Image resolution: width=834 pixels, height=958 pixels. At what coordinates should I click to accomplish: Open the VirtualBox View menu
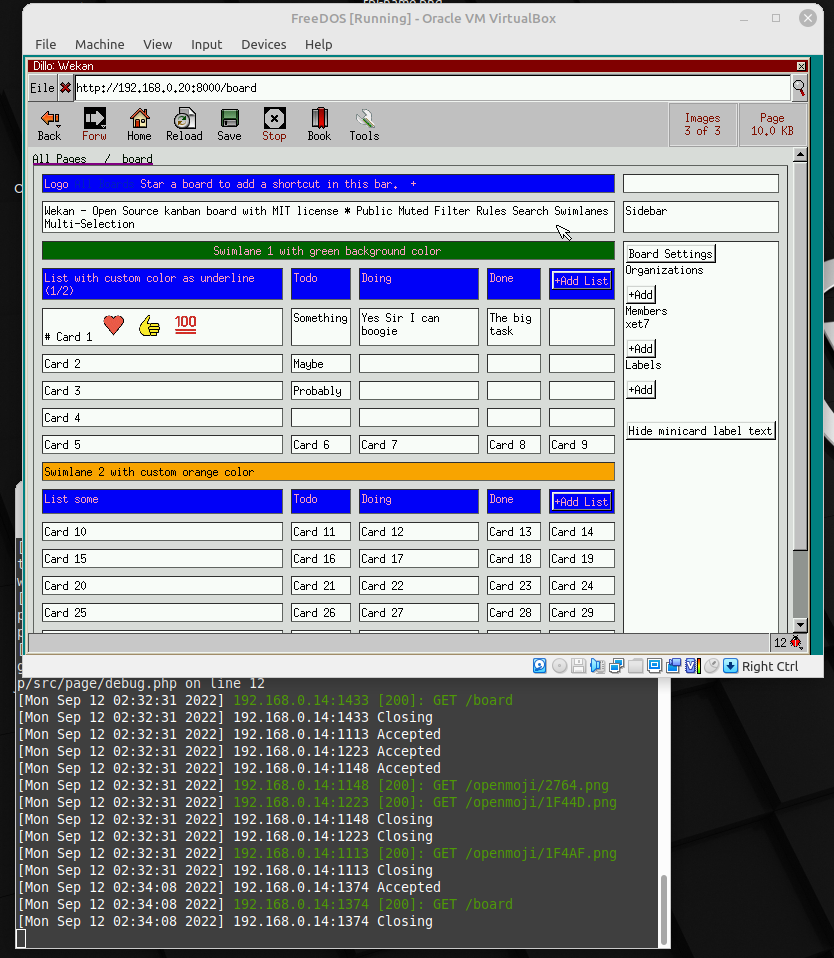(x=158, y=45)
